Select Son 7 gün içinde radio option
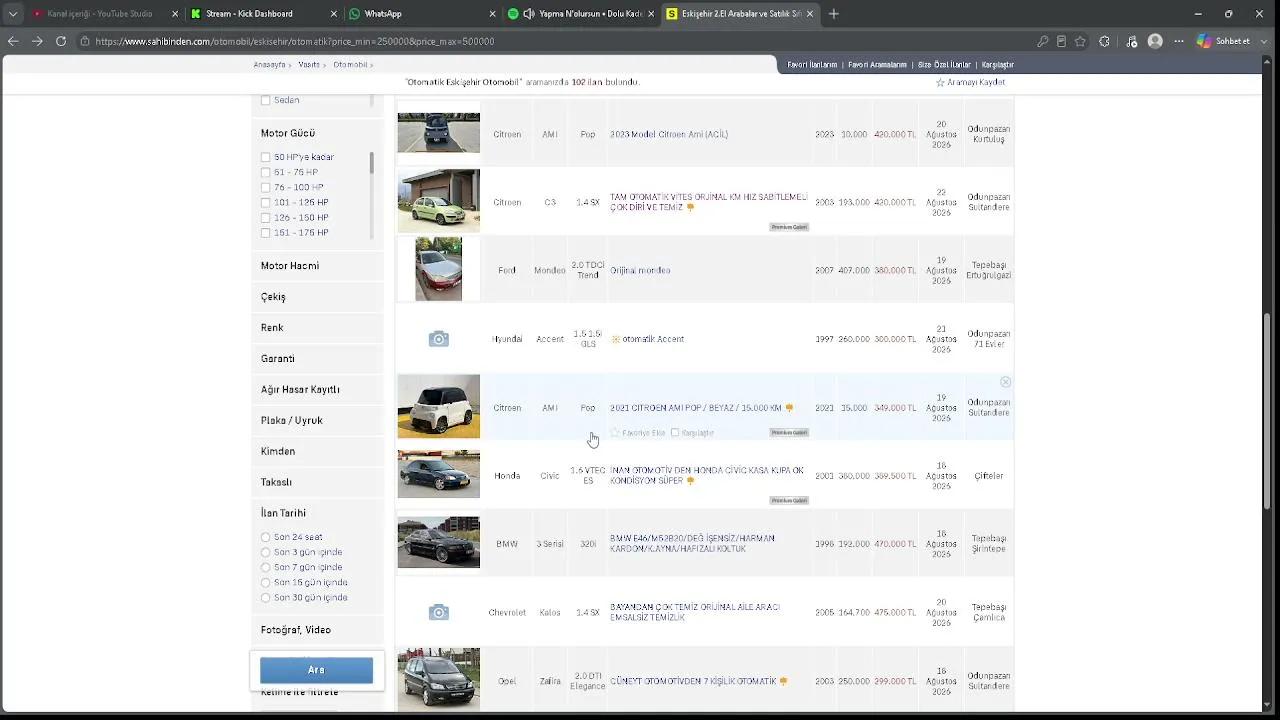 265,567
